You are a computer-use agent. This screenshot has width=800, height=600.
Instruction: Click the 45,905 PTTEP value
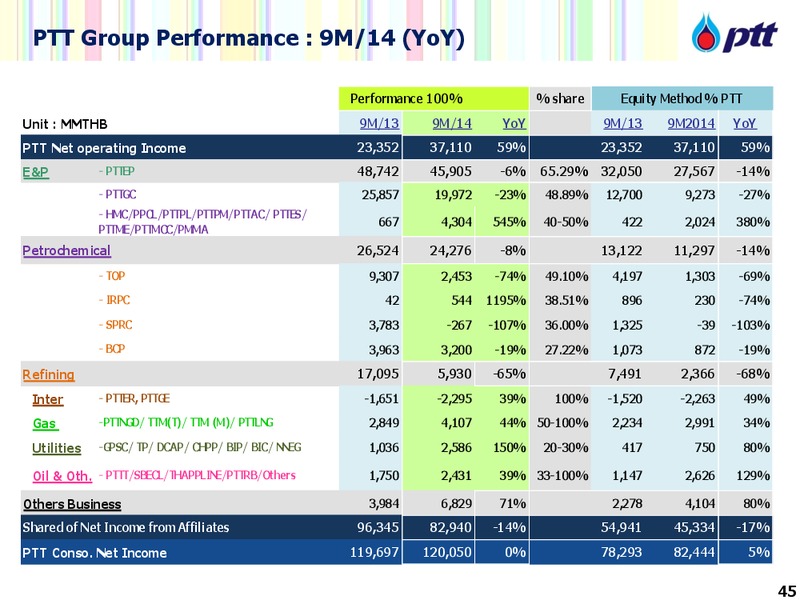[x=451, y=171]
